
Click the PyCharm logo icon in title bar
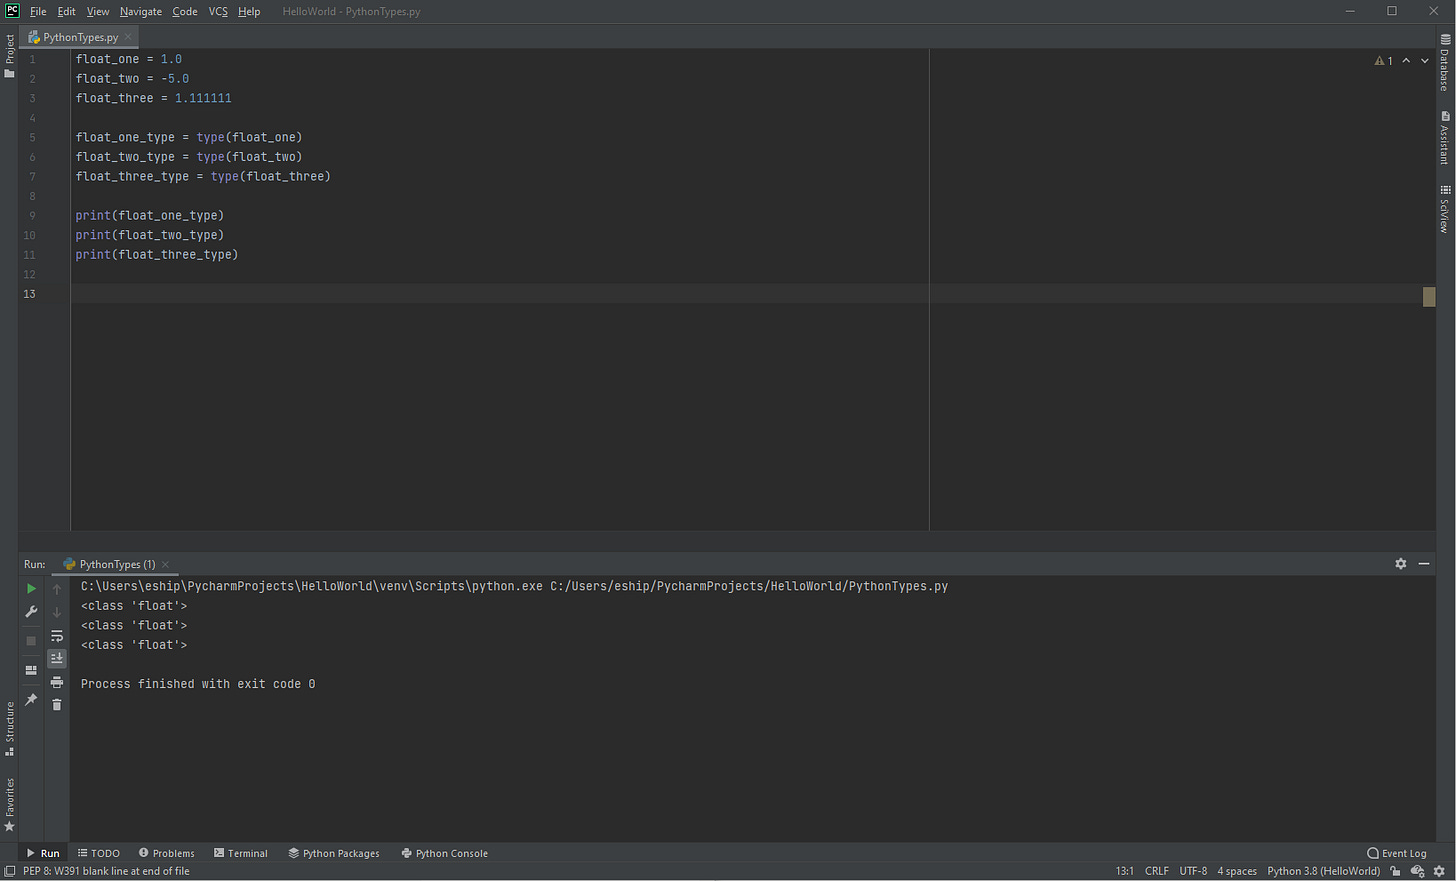point(12,11)
